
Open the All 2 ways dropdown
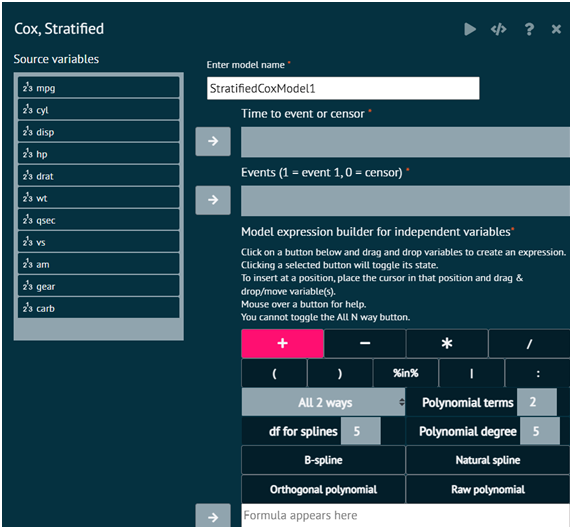(x=323, y=402)
